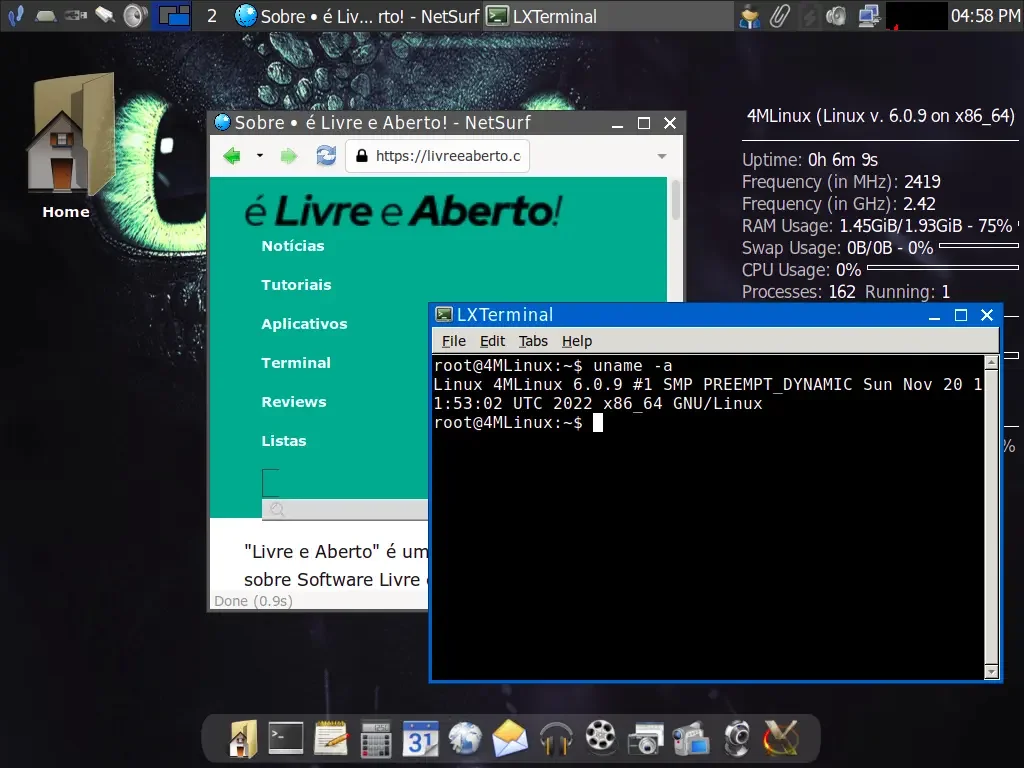Image resolution: width=1024 pixels, height=768 pixels.
Task: Open the notepad text editor in the dock
Action: [331, 739]
